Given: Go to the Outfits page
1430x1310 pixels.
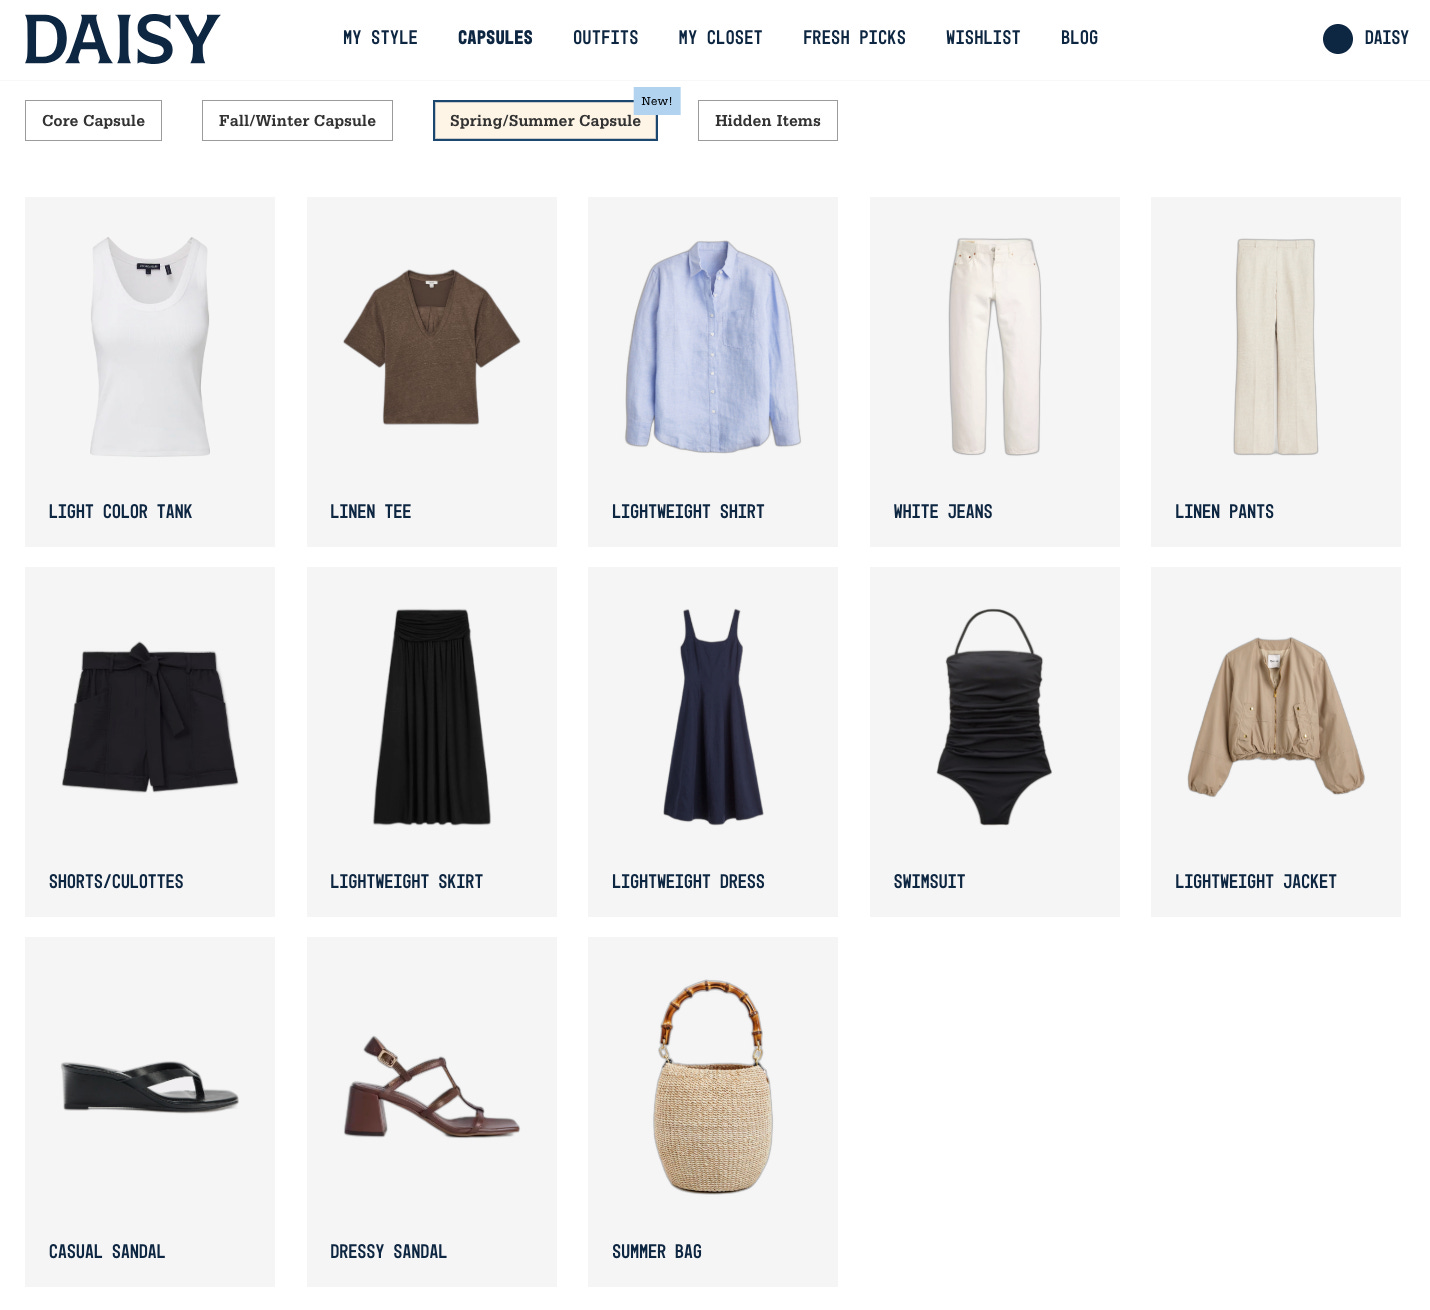Looking at the screenshot, I should [x=605, y=38].
